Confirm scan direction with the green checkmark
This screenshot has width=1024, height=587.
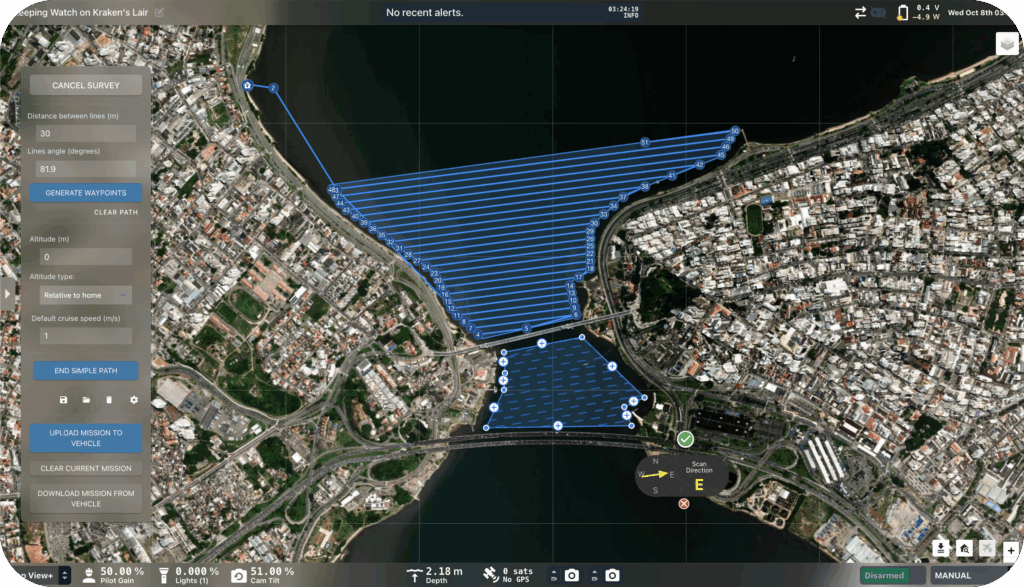click(685, 439)
